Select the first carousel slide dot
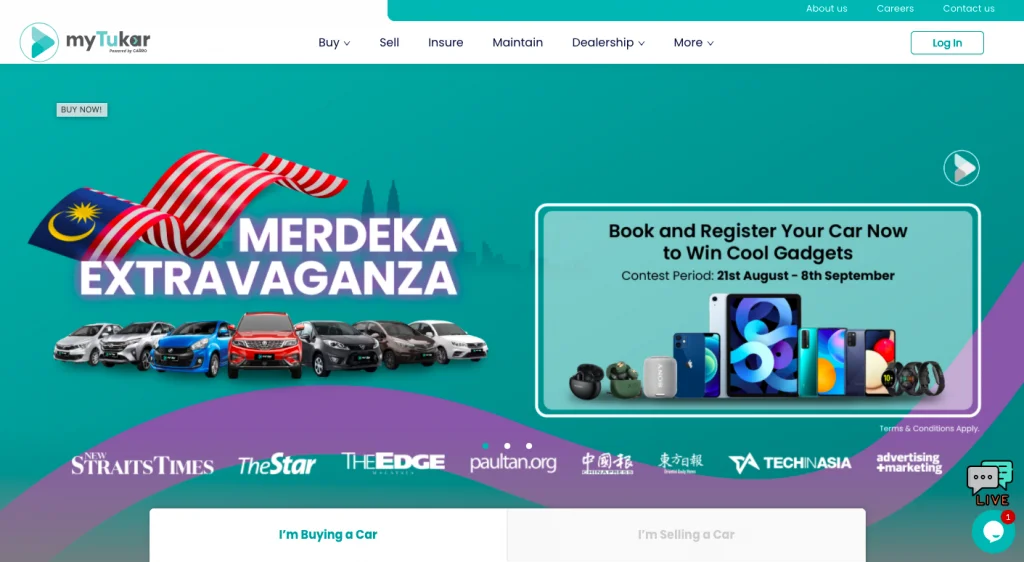This screenshot has height=562, width=1024. (485, 446)
